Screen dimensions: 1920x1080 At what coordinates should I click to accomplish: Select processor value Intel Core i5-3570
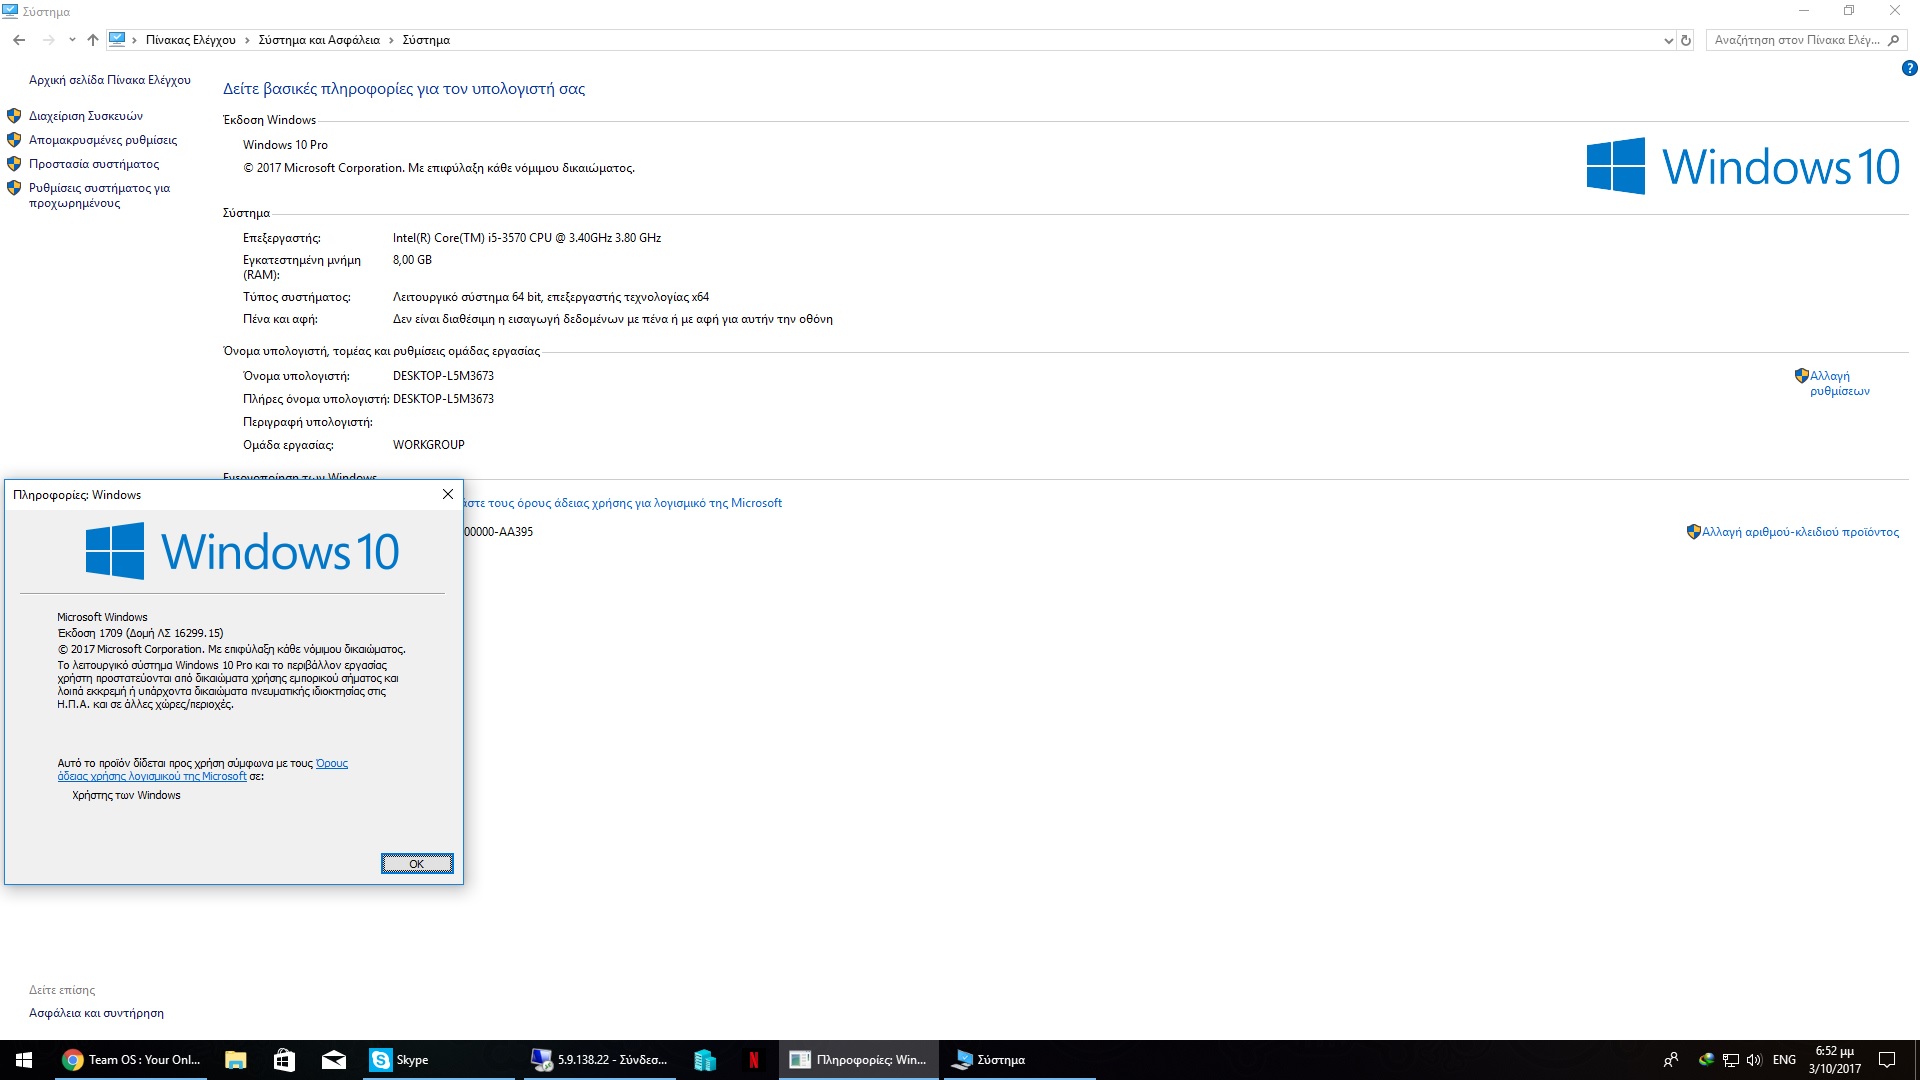coord(527,238)
